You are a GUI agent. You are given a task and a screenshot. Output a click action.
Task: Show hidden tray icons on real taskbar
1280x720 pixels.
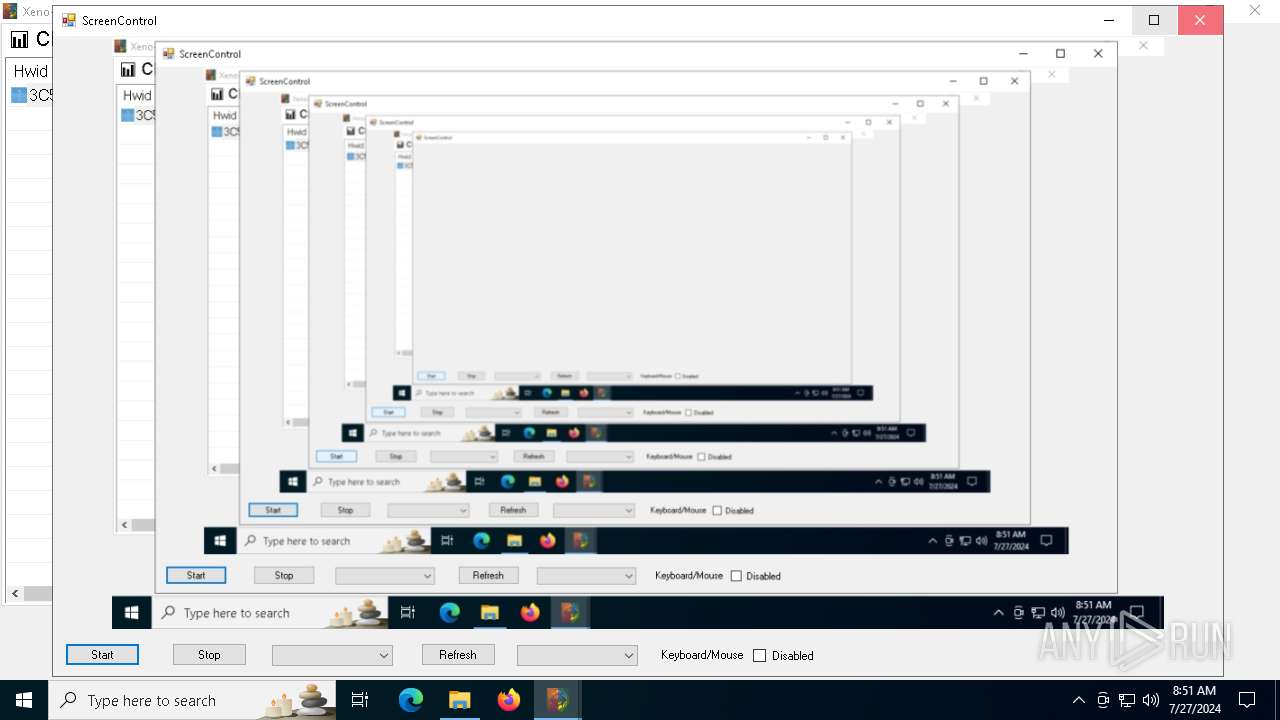pos(1078,700)
